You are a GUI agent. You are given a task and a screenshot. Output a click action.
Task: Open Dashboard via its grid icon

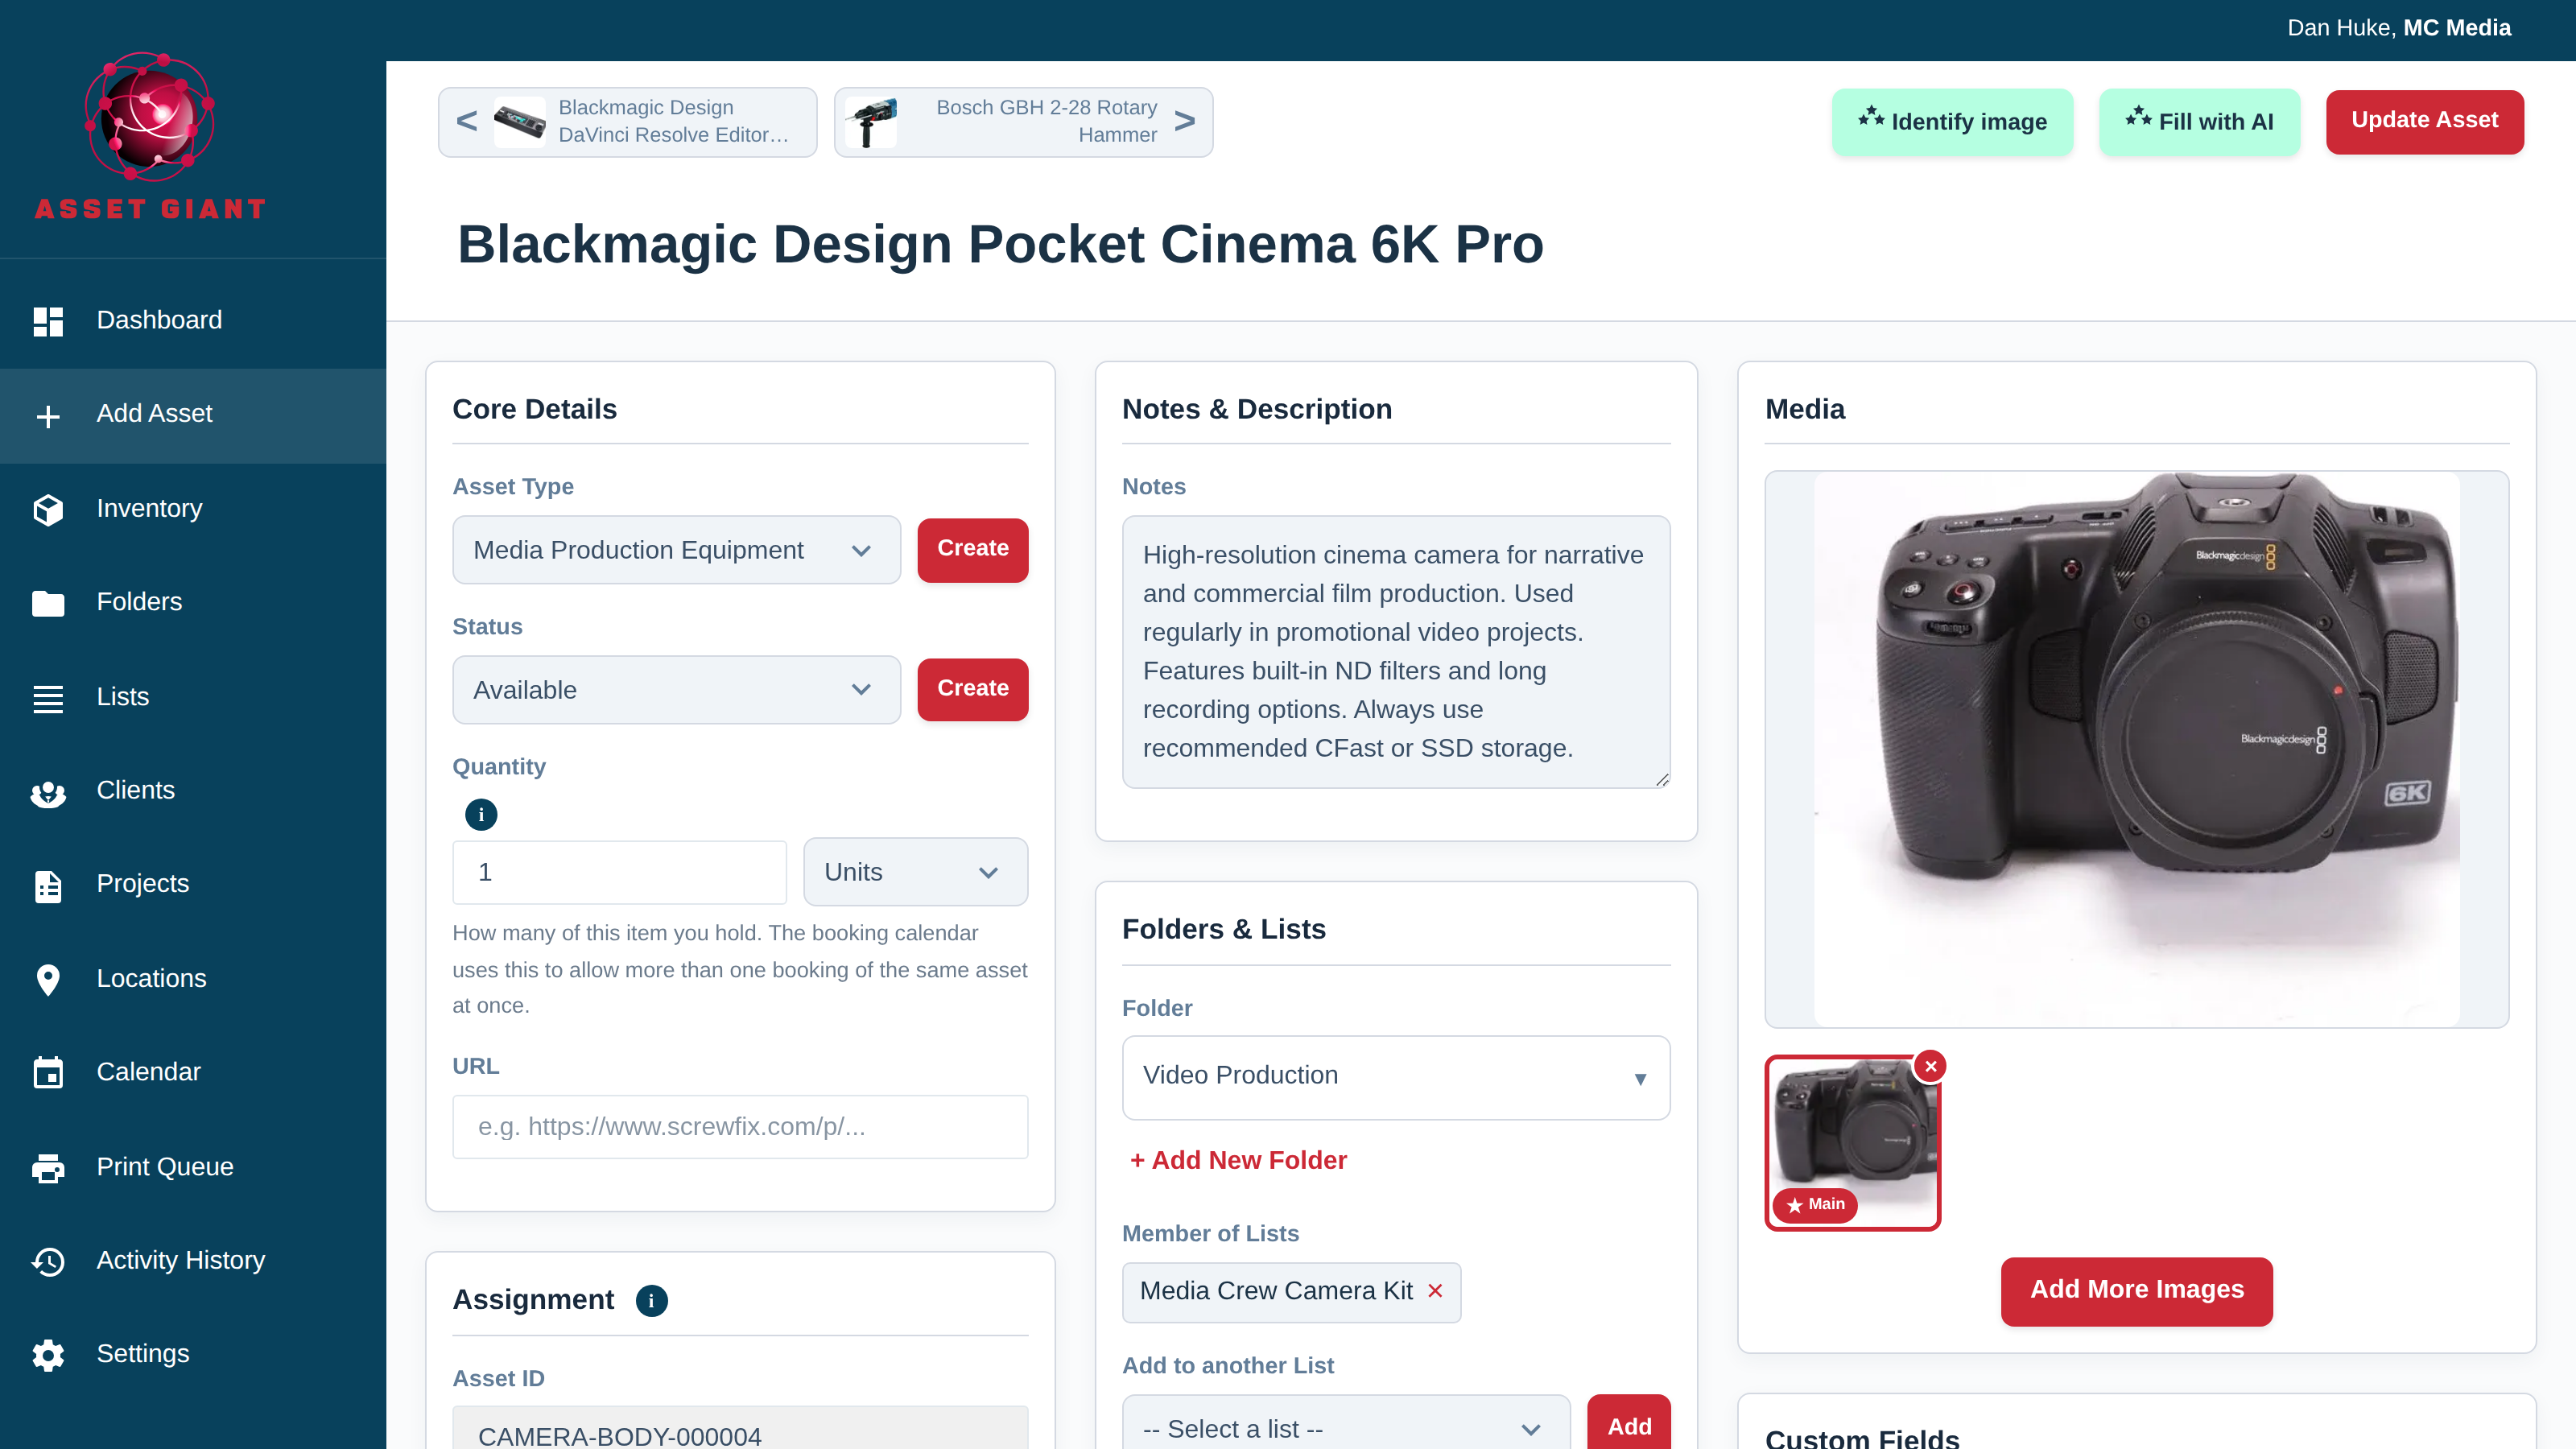(48, 321)
